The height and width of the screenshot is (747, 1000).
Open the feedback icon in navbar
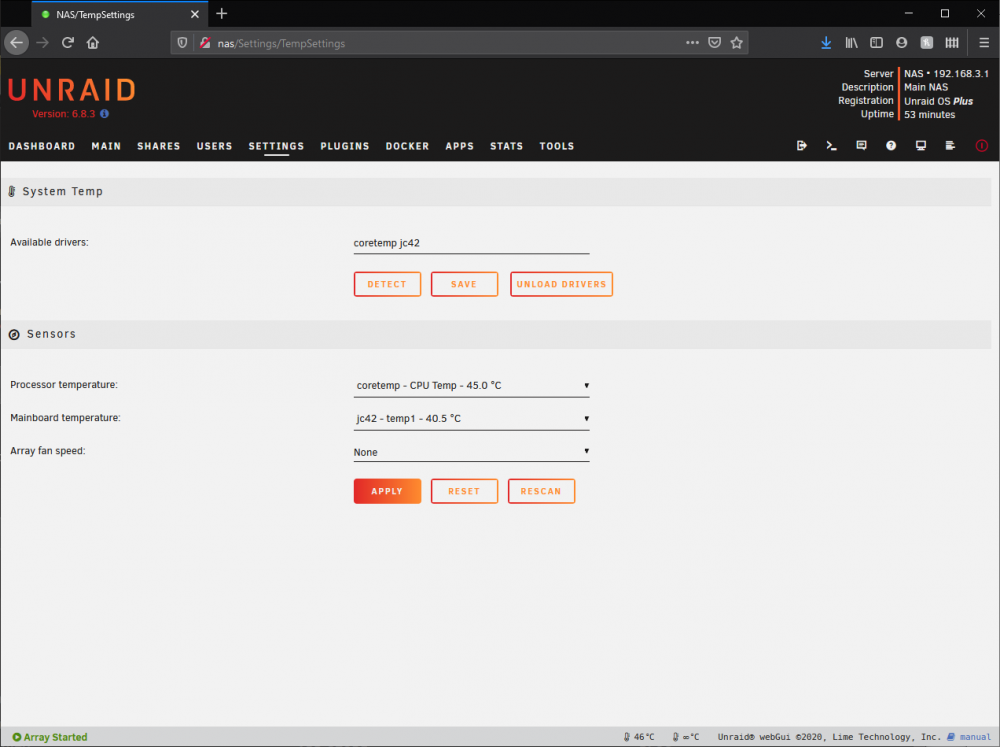click(x=861, y=145)
